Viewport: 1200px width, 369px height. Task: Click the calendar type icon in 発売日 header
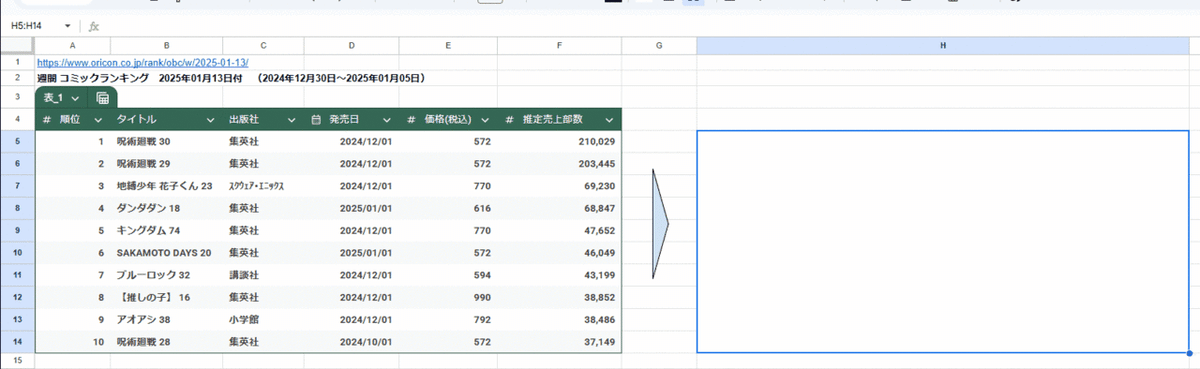(x=316, y=120)
